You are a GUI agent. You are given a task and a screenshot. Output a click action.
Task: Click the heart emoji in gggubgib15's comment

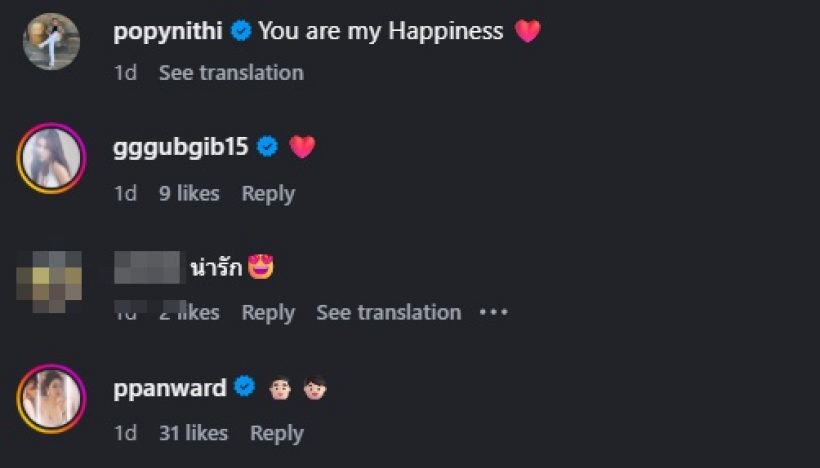tap(302, 147)
